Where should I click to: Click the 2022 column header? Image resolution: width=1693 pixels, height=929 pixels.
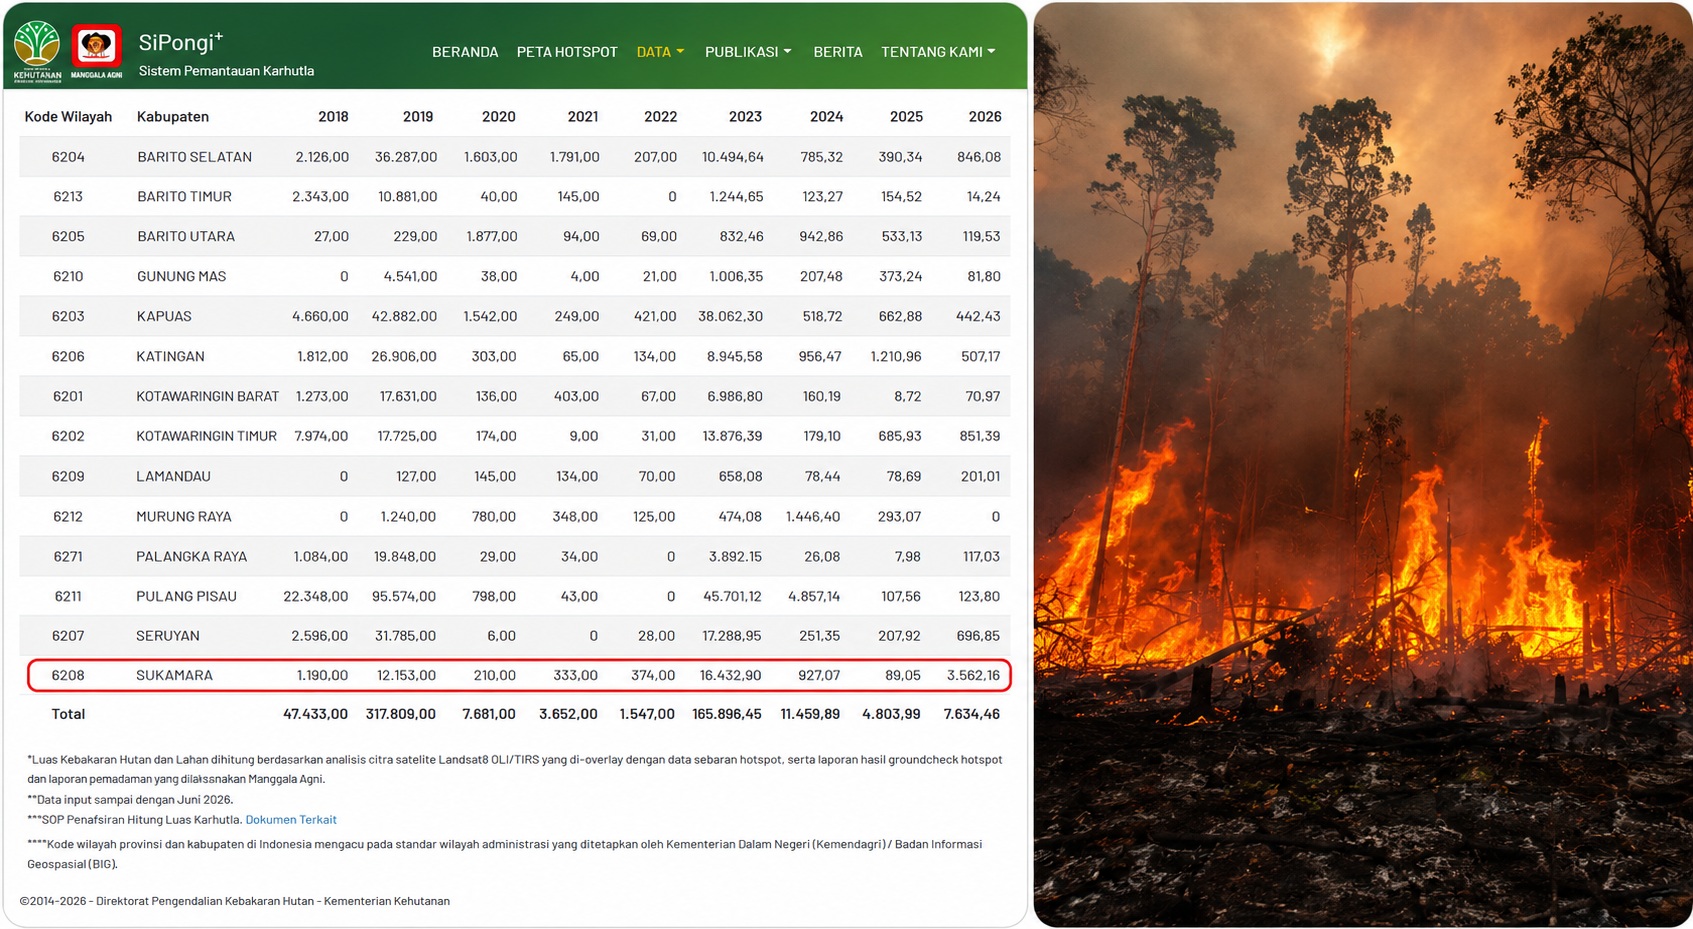point(661,117)
